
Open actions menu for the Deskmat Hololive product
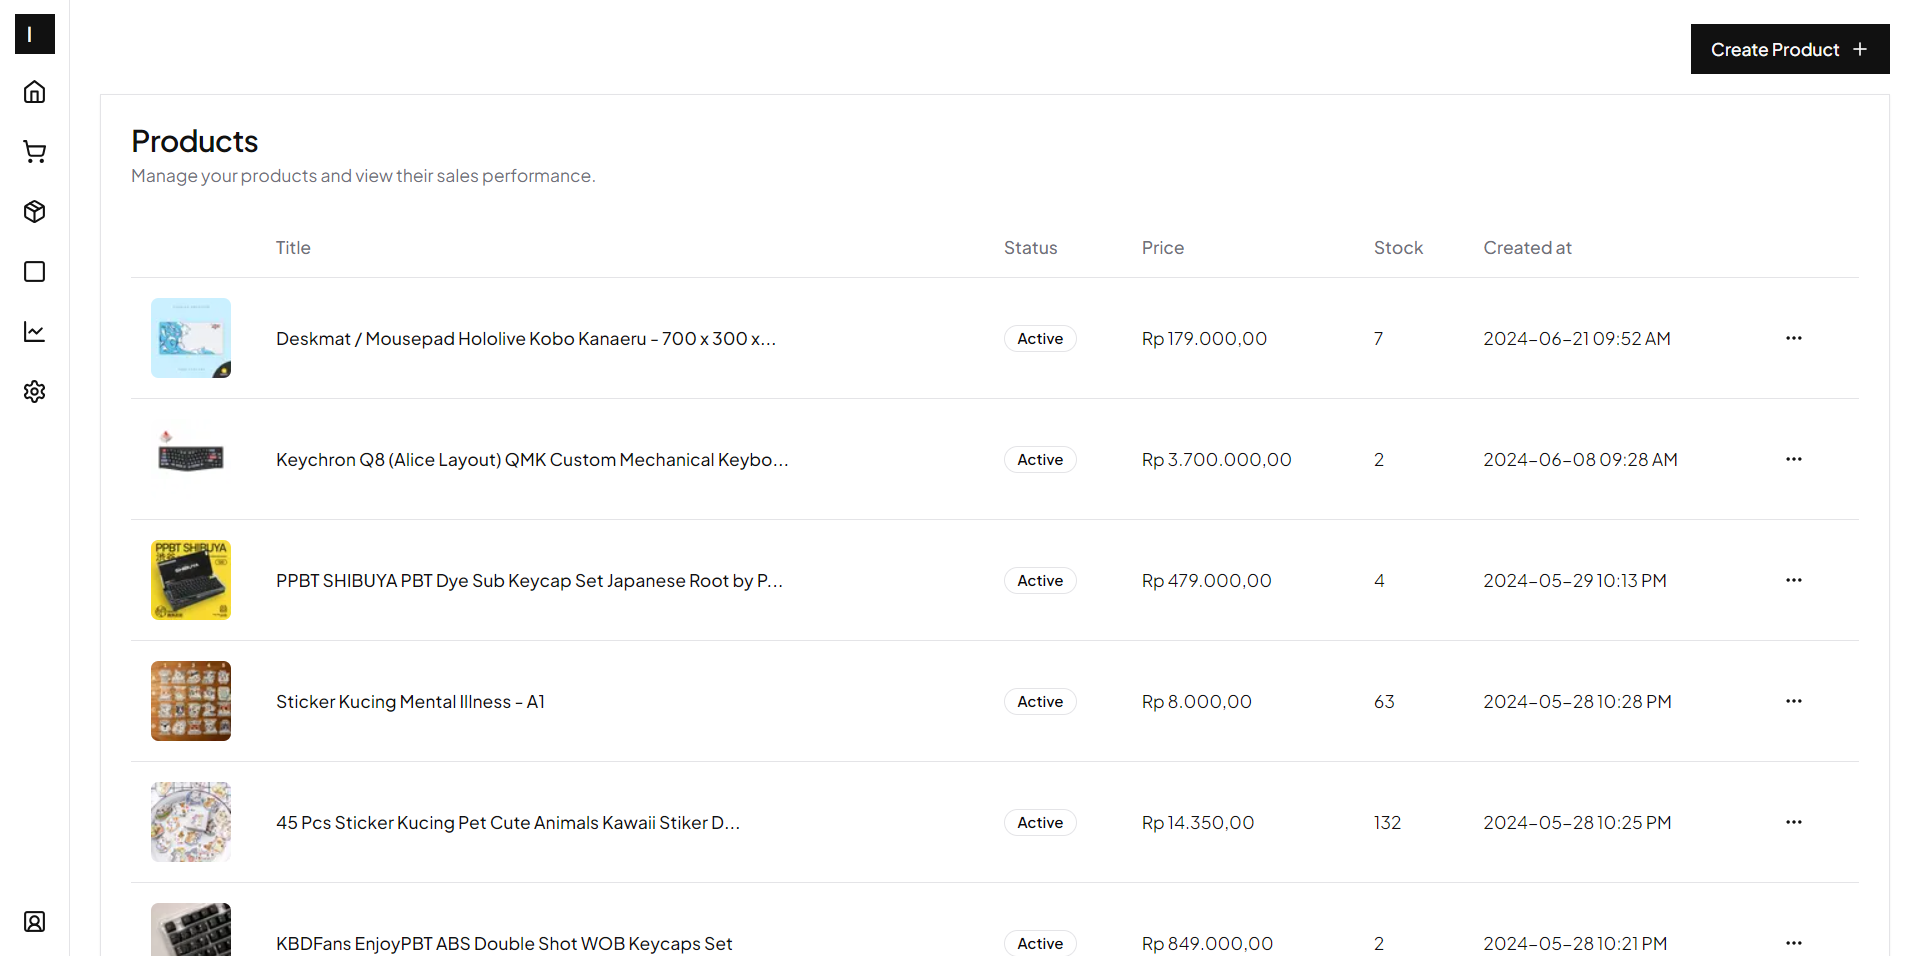coord(1793,338)
